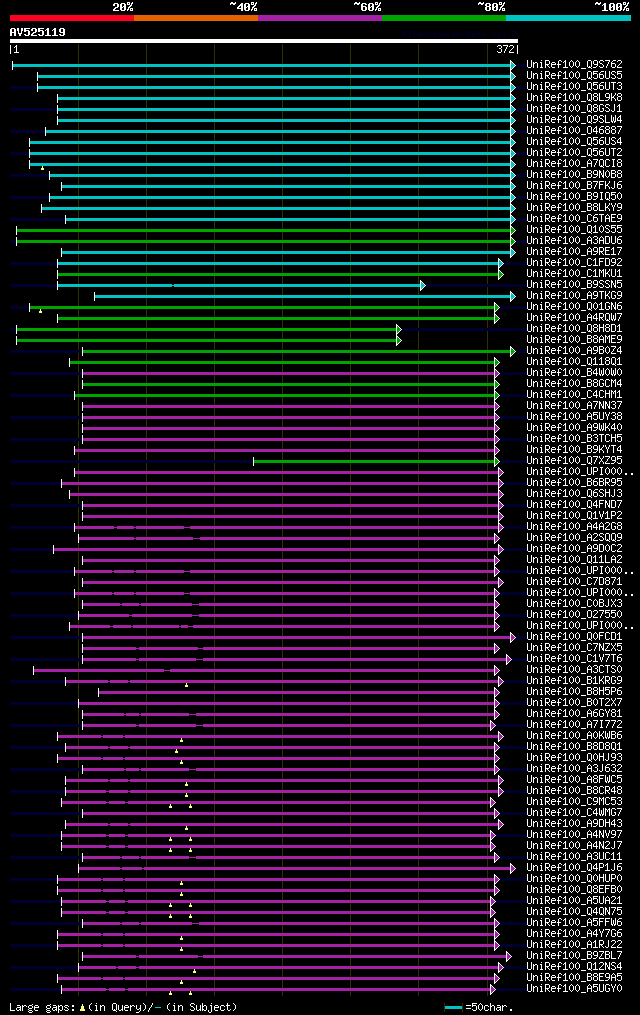Open the UniRef100_B8H5P6 label
The image size is (640, 1015).
[575, 692]
